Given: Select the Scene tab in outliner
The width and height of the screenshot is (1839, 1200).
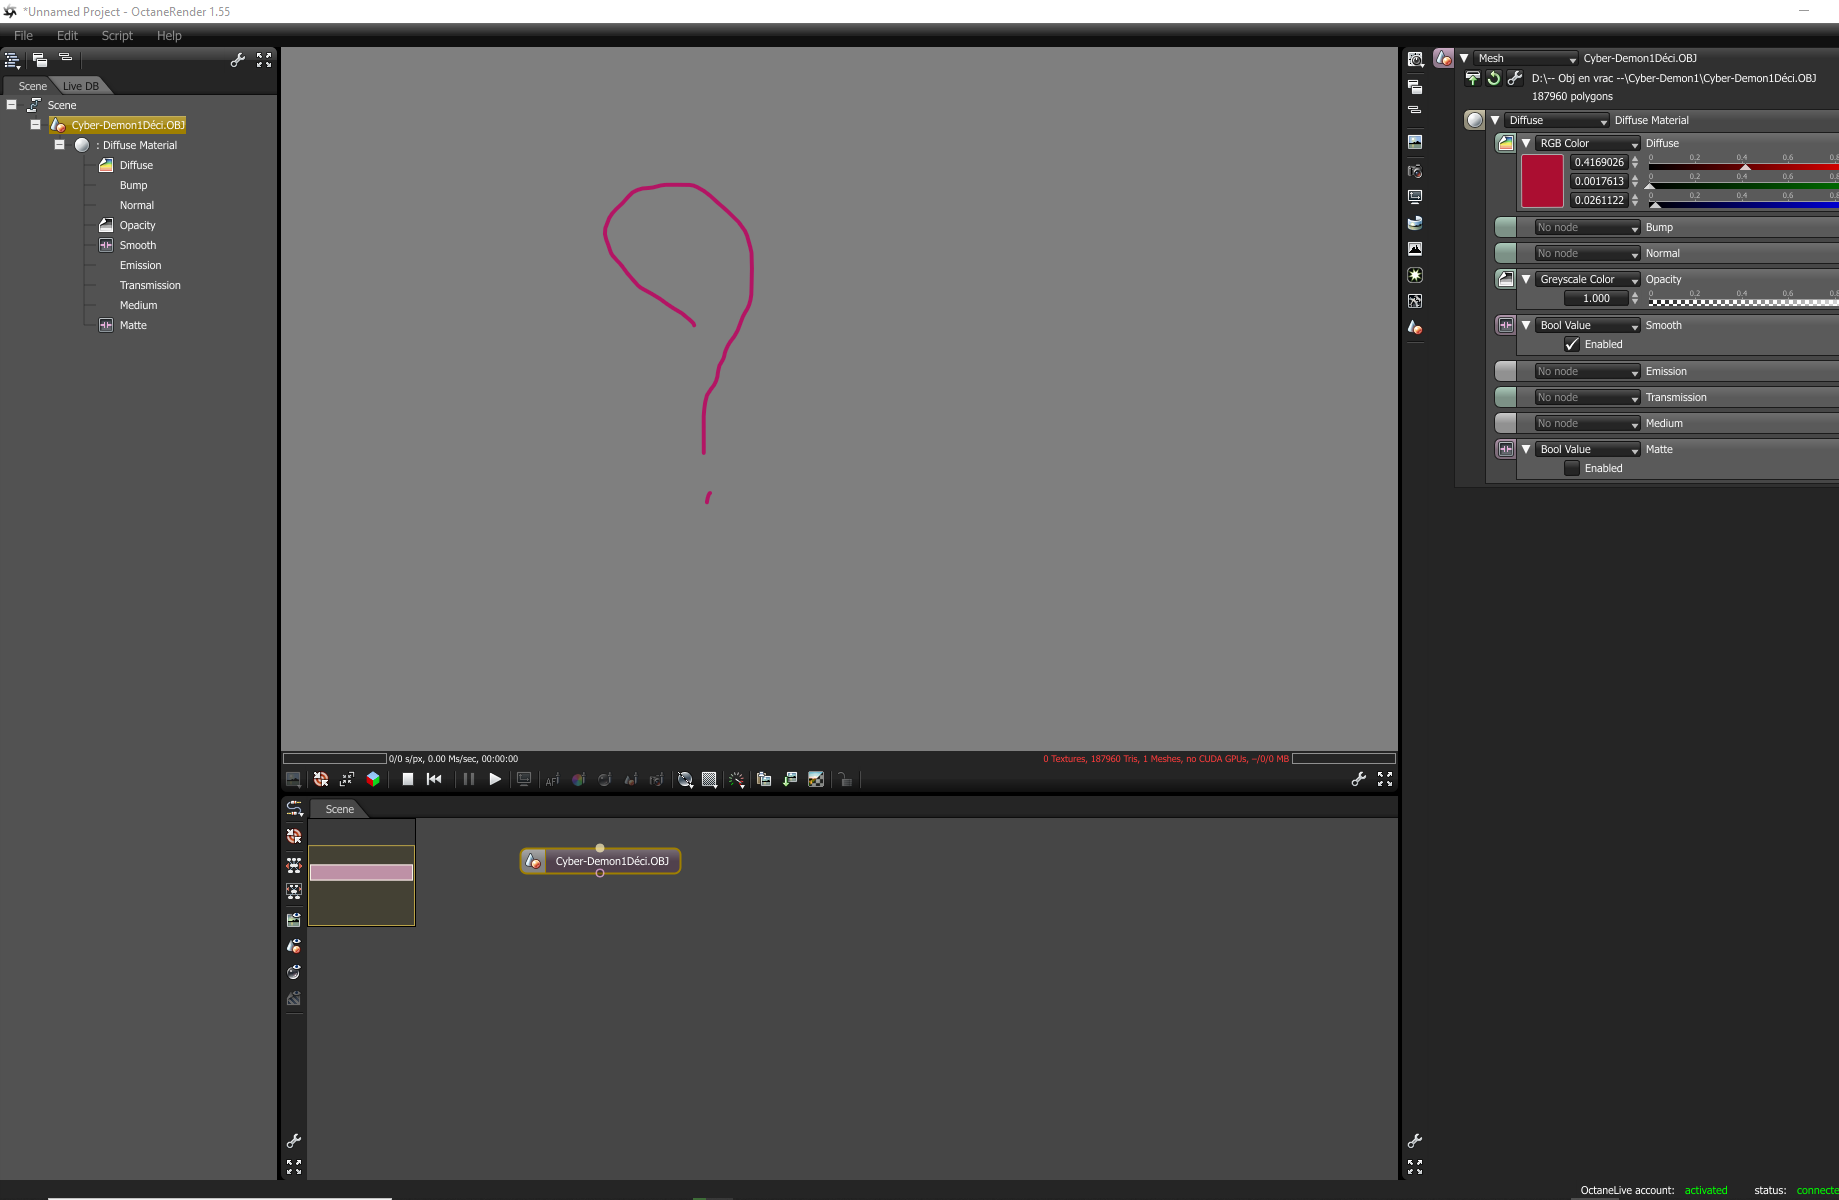Looking at the screenshot, I should click(x=32, y=86).
